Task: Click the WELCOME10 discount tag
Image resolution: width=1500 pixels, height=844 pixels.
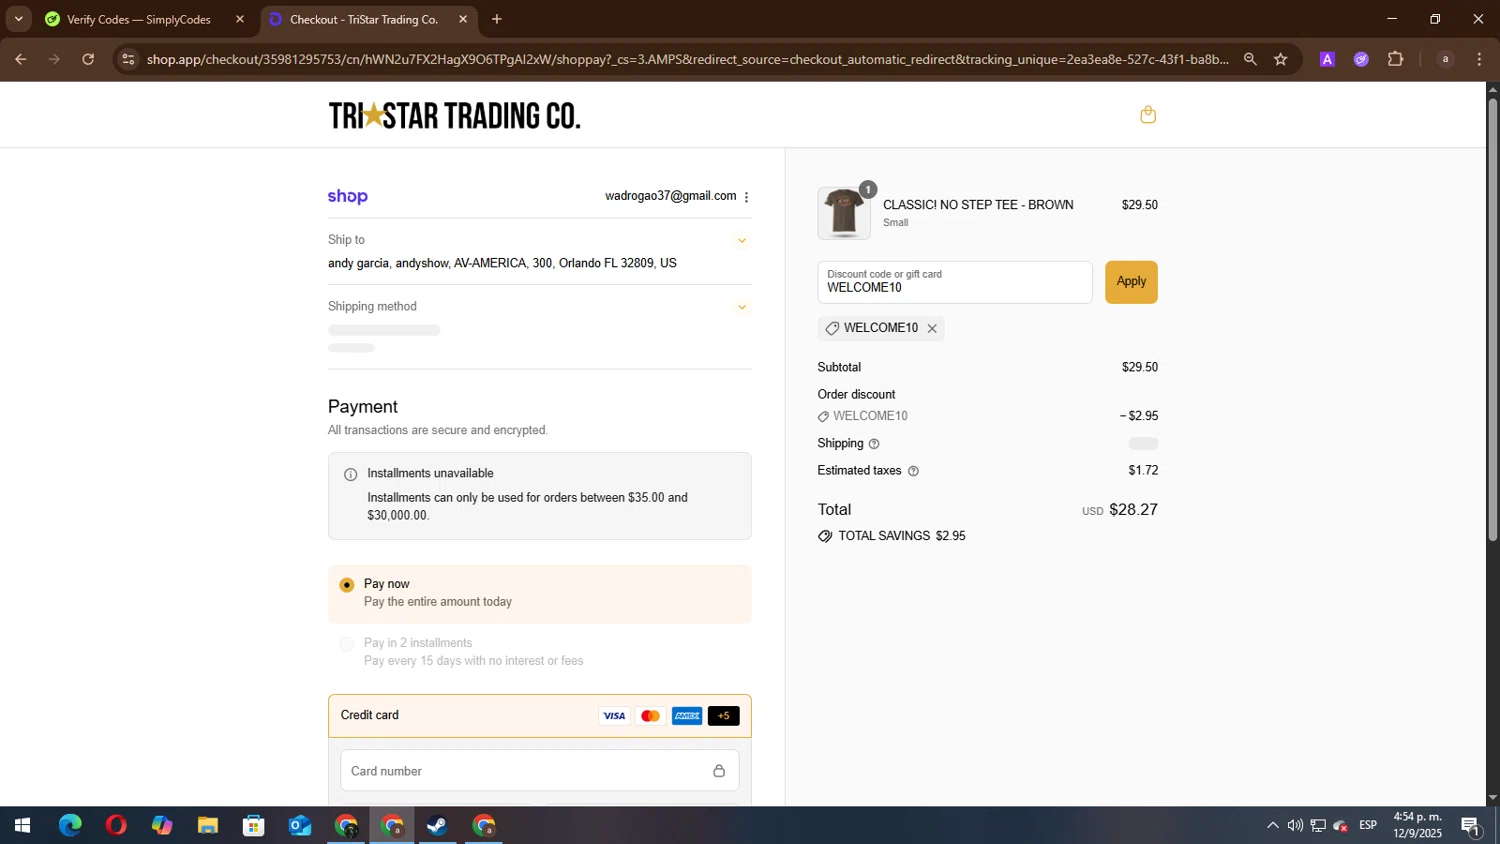Action: coord(880,329)
